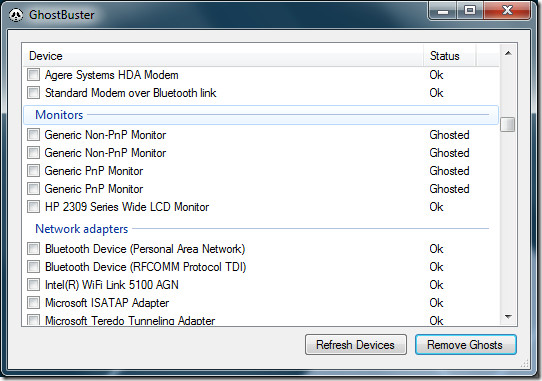
Task: Check the second Generic Non-PnP Monitor checkbox
Action: pyautogui.click(x=34, y=152)
